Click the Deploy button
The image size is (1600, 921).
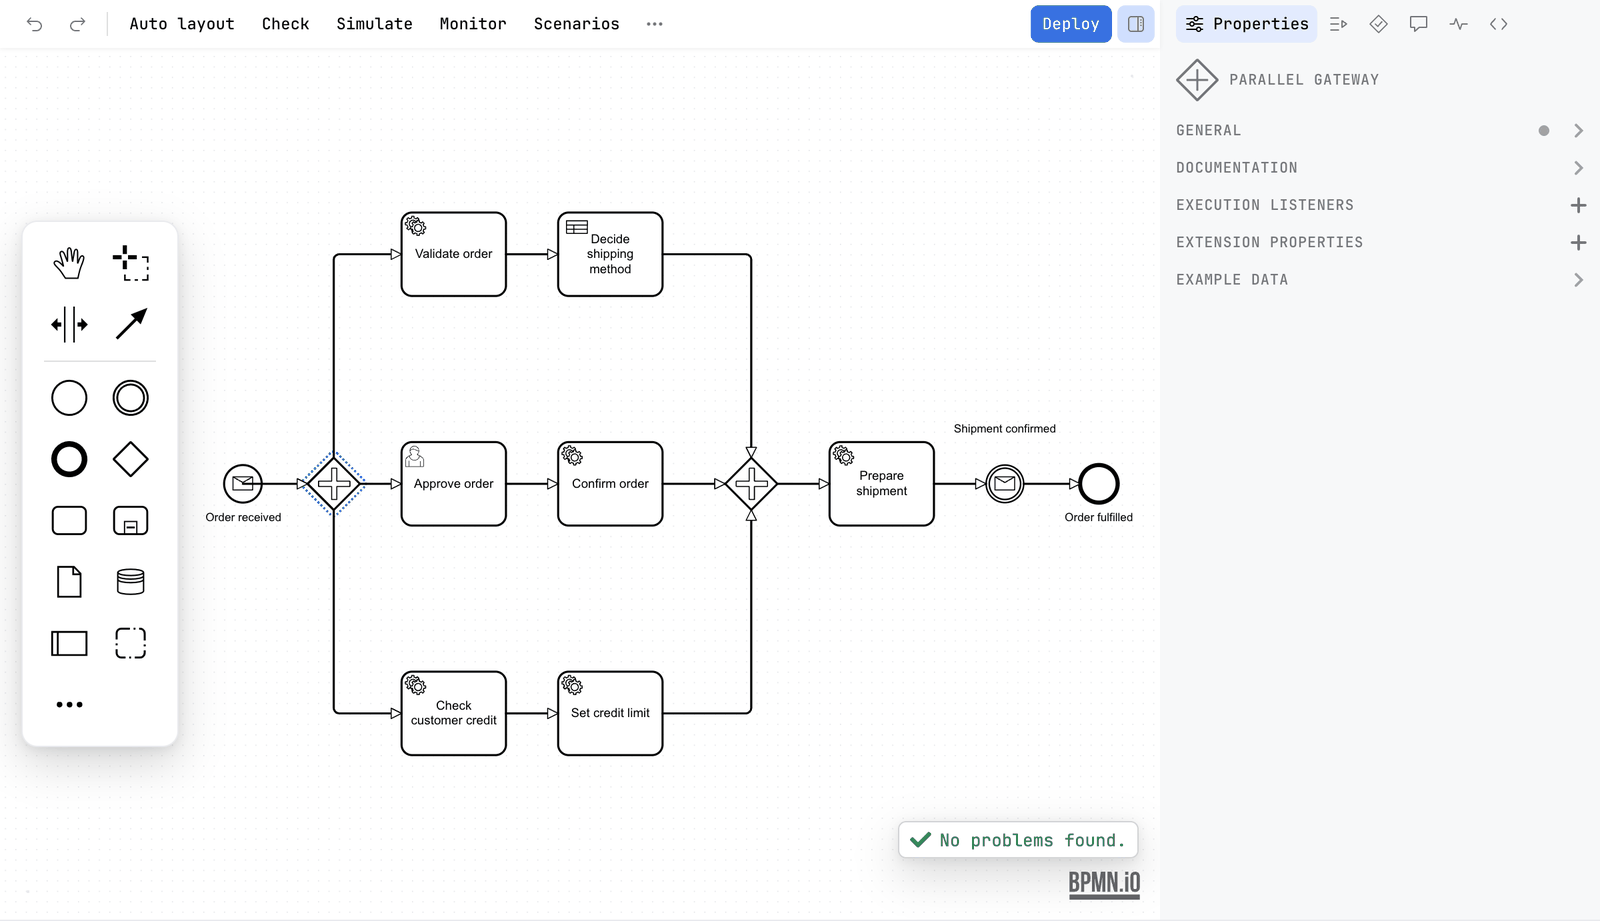coord(1071,24)
